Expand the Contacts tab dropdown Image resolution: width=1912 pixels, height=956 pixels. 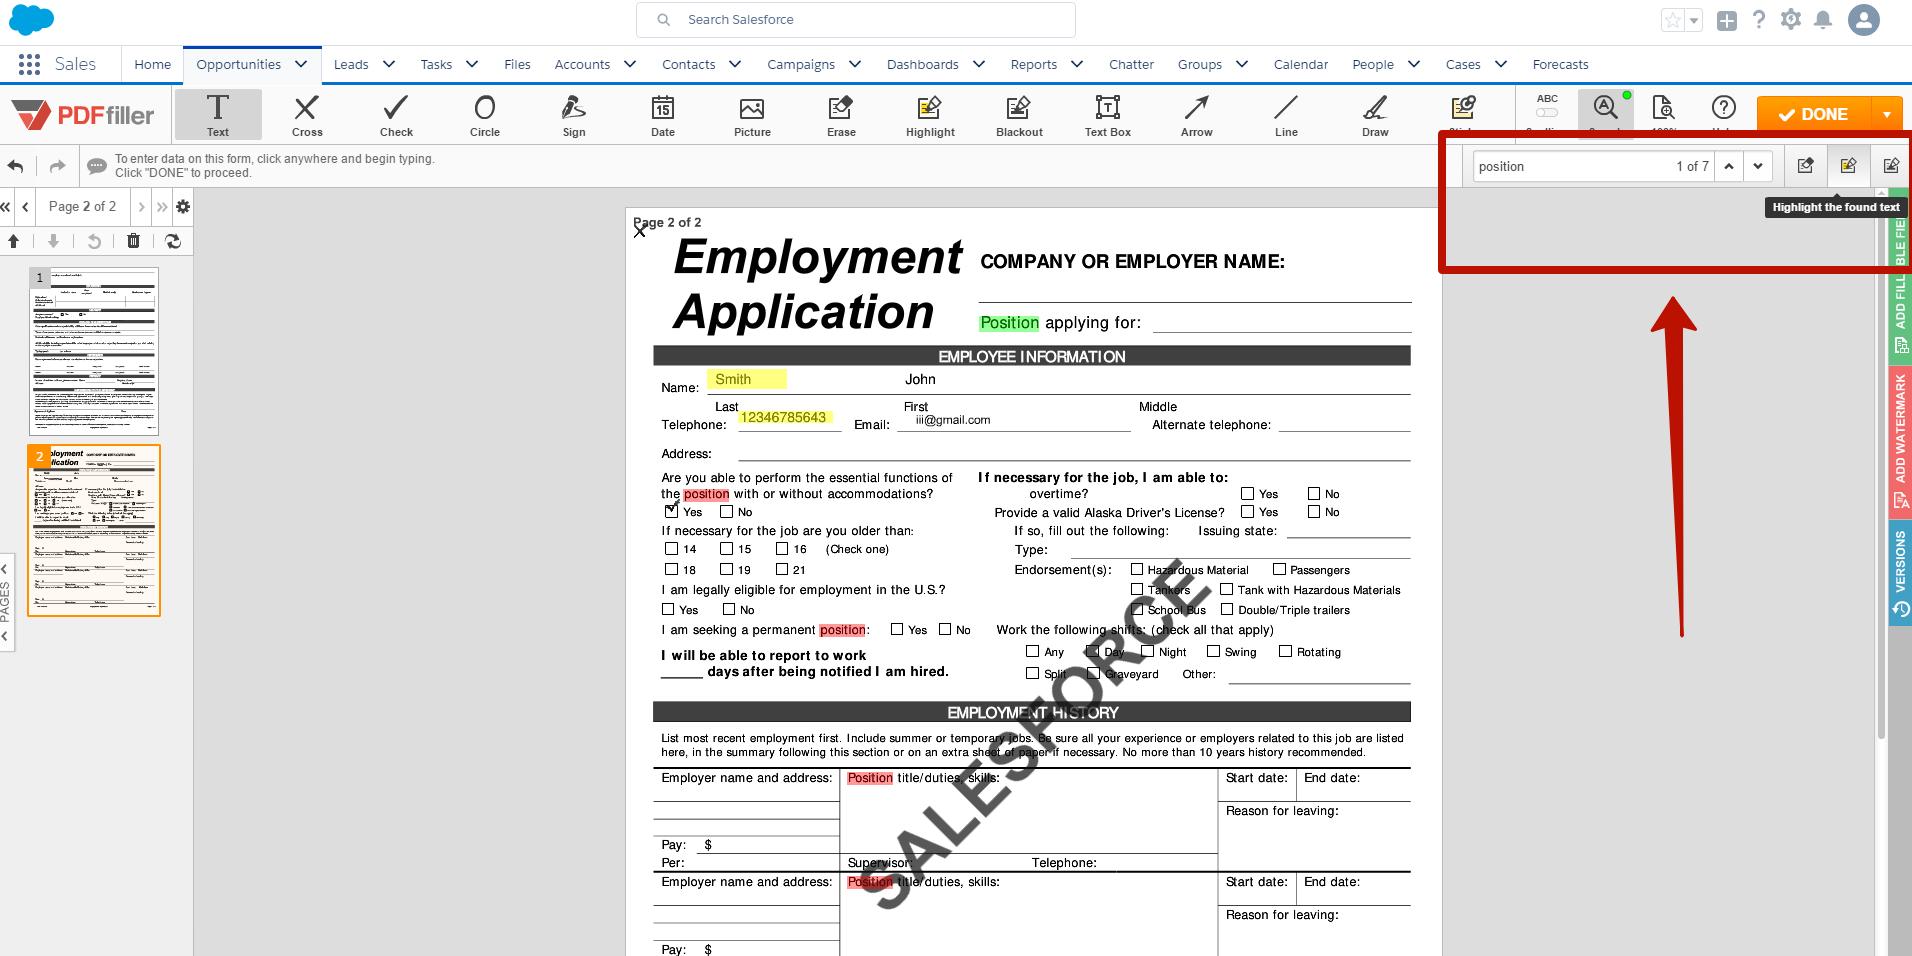pyautogui.click(x=735, y=64)
